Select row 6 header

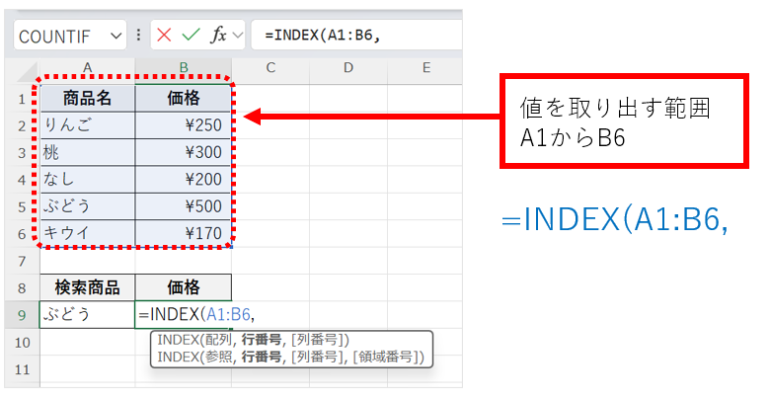(x=22, y=234)
